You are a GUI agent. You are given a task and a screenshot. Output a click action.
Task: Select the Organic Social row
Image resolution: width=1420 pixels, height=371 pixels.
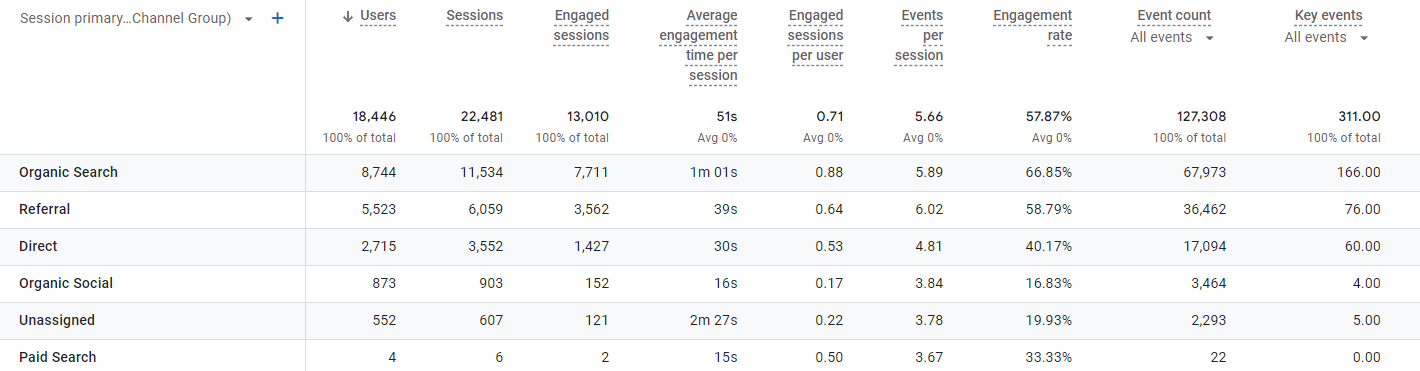[x=710, y=284]
